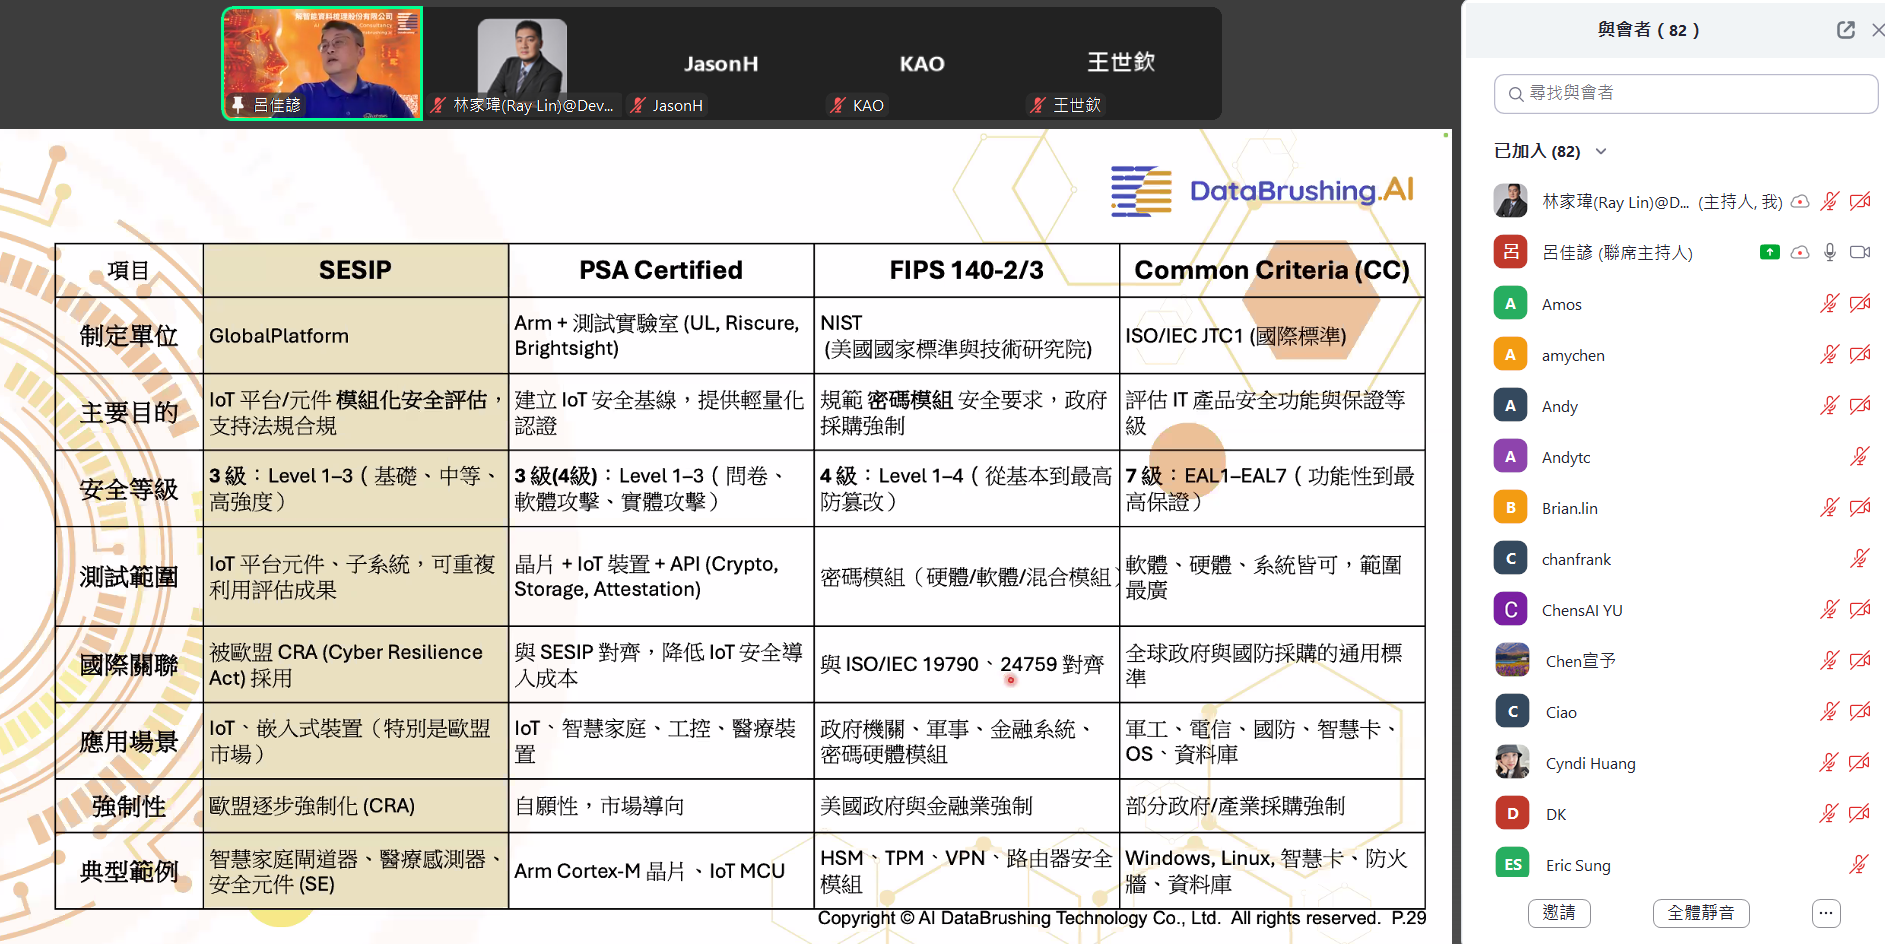Click the search participants field
The image size is (1885, 944).
point(1686,93)
